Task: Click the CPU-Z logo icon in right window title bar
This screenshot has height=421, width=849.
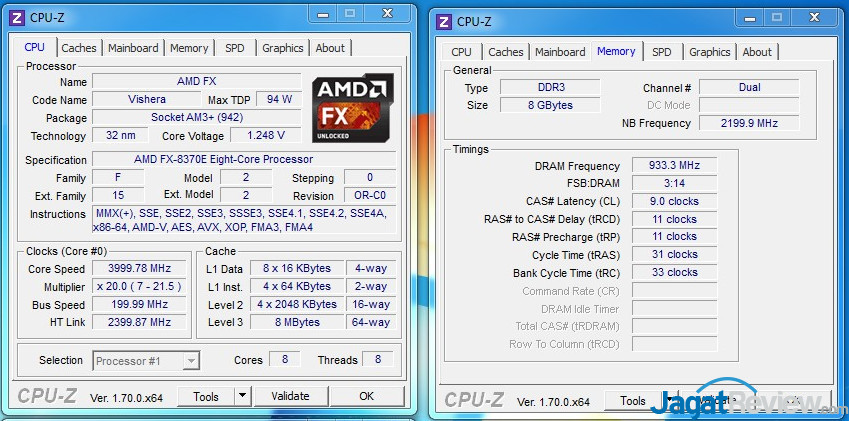Action: pos(444,22)
